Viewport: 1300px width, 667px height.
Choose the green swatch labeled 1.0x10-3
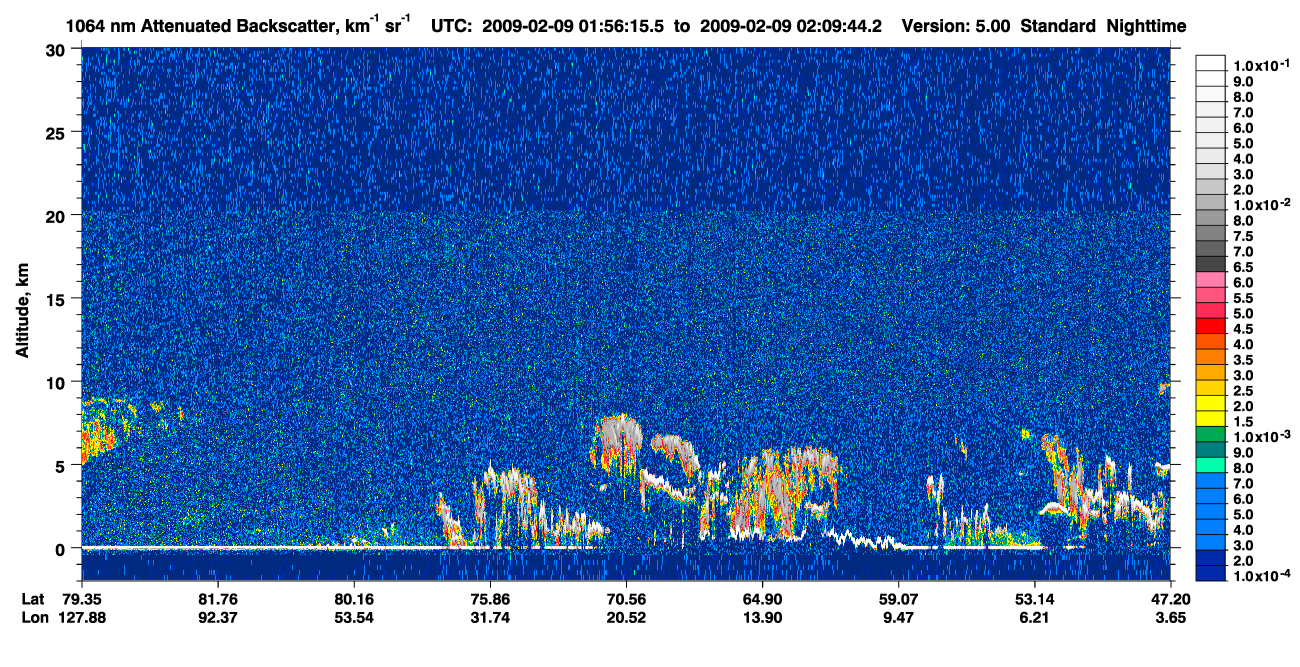1210,436
